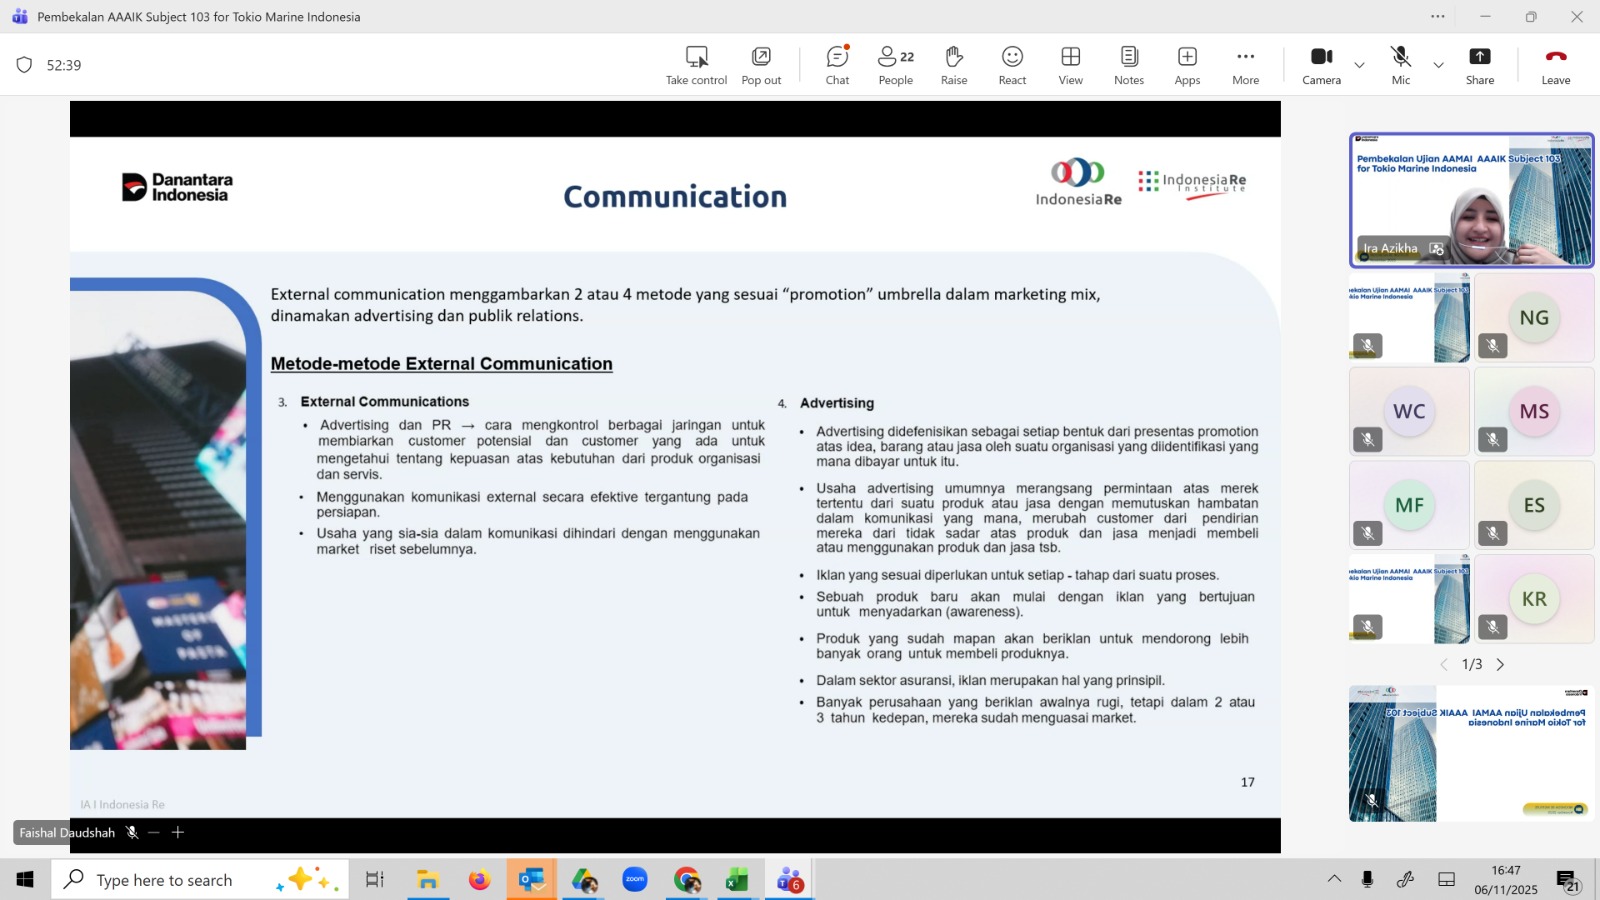Open meeting Notes
This screenshot has height=900, width=1600.
(1129, 65)
